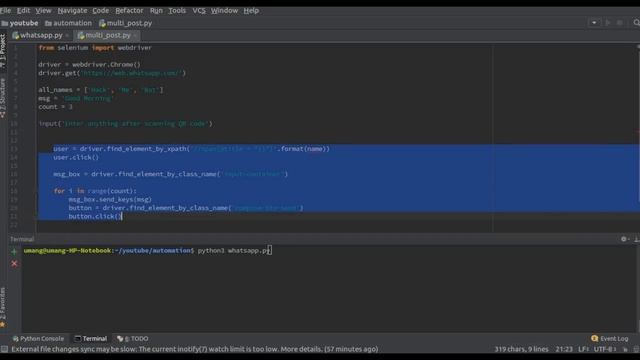The width and height of the screenshot is (640, 360).
Task: Add a new terminal session with the green plus
Action: coord(14,251)
